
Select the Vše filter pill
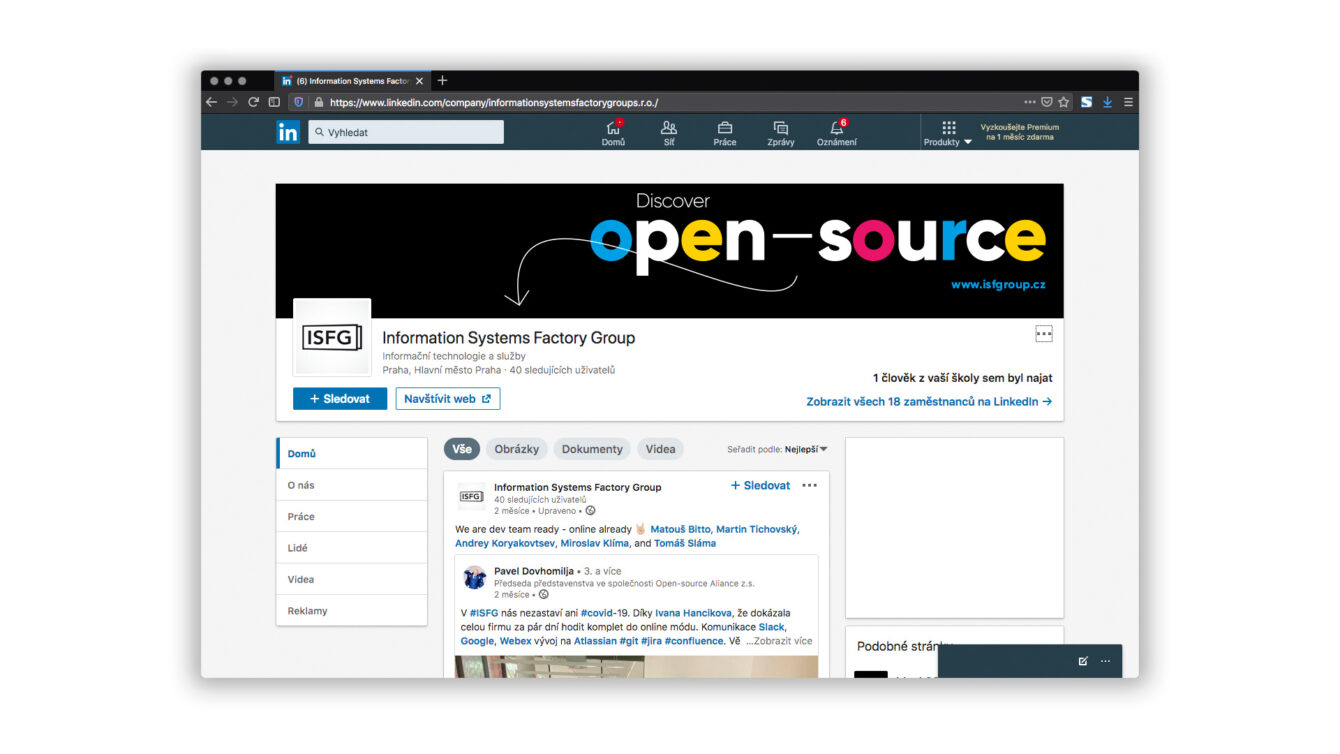(x=462, y=449)
